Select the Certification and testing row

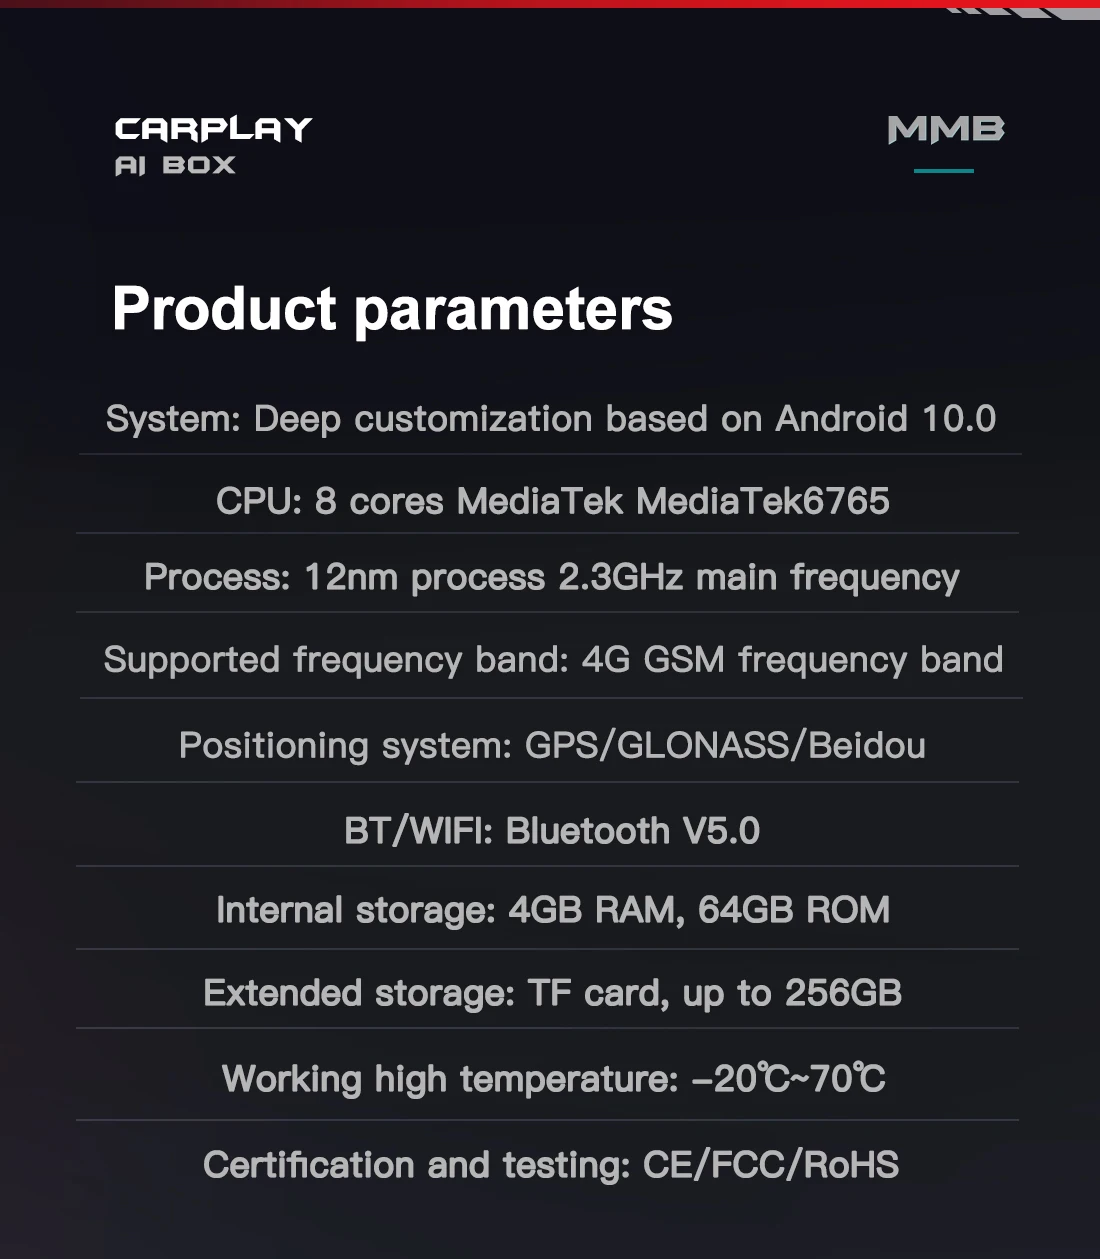tap(551, 1165)
